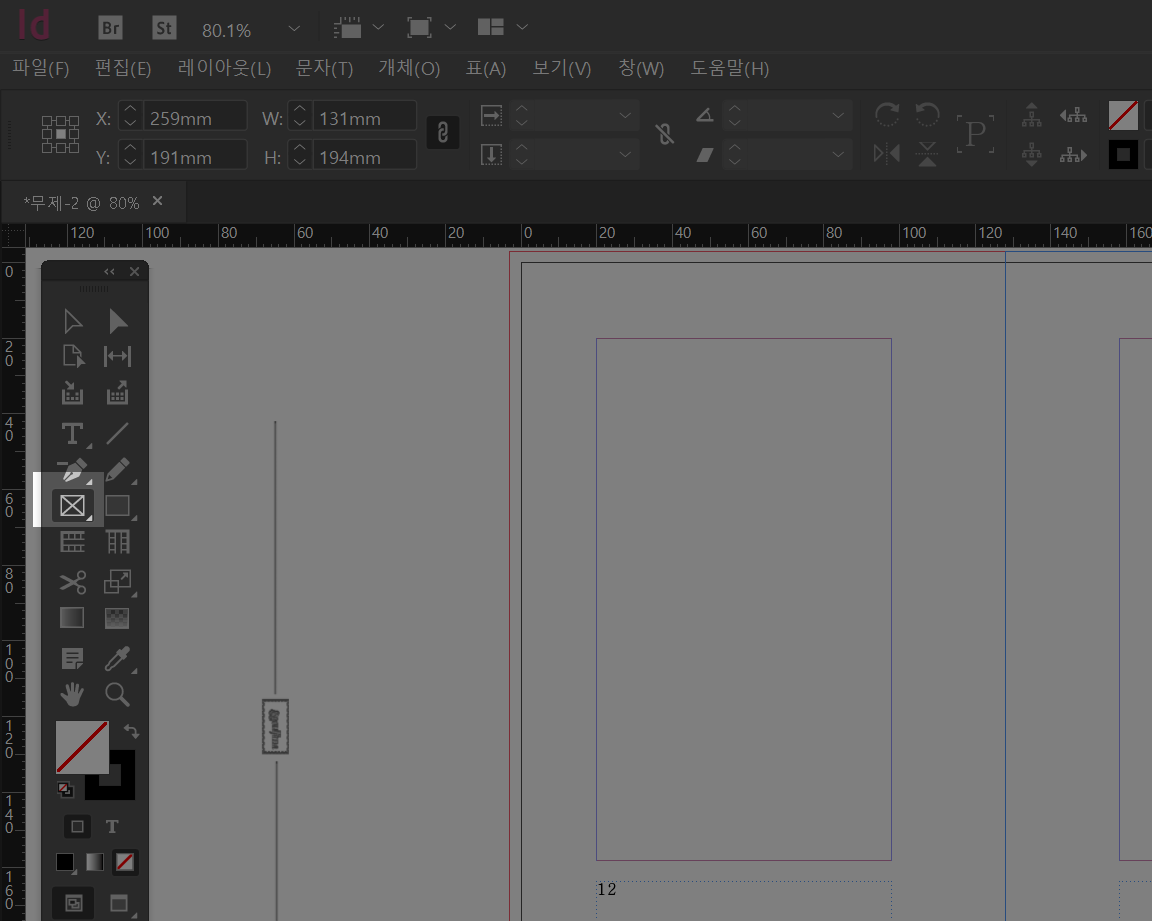1152x921 pixels.
Task: Reset default fill and stroke
Action: click(x=65, y=790)
